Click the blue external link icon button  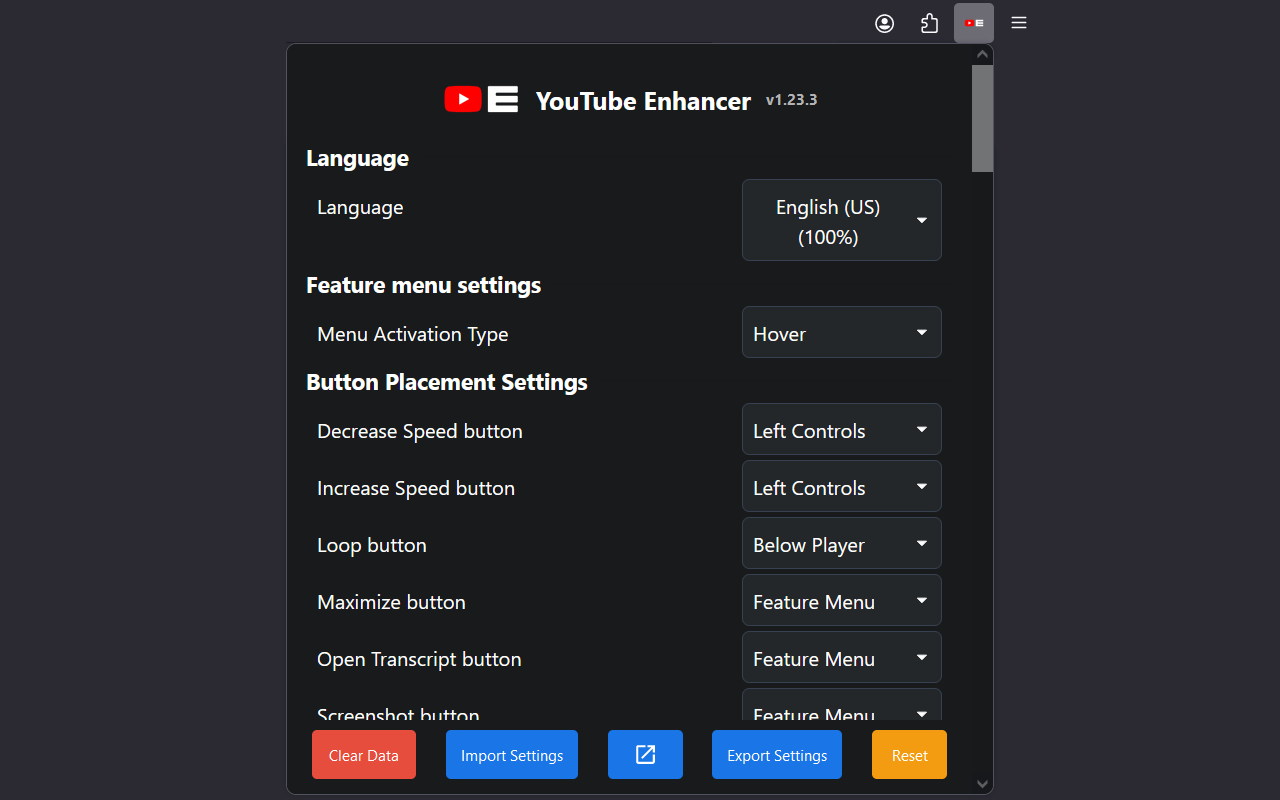645,754
